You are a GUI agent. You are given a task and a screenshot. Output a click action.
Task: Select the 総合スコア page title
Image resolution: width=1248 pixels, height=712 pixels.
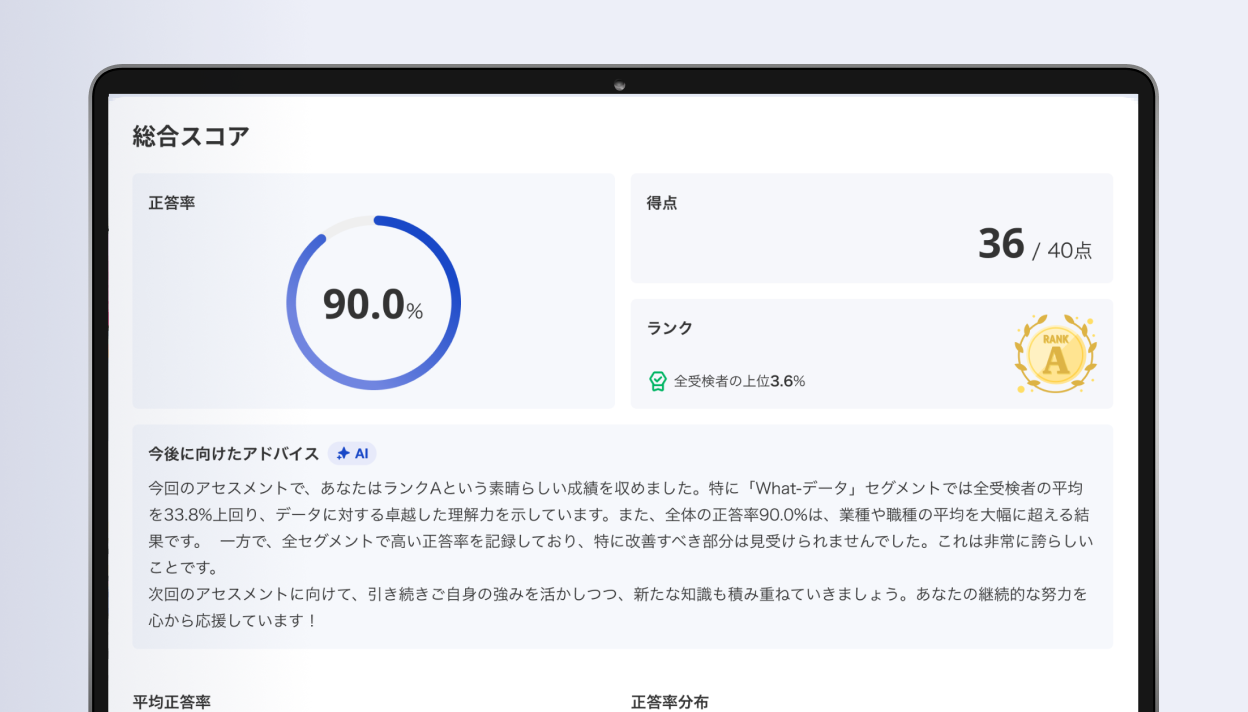click(190, 133)
